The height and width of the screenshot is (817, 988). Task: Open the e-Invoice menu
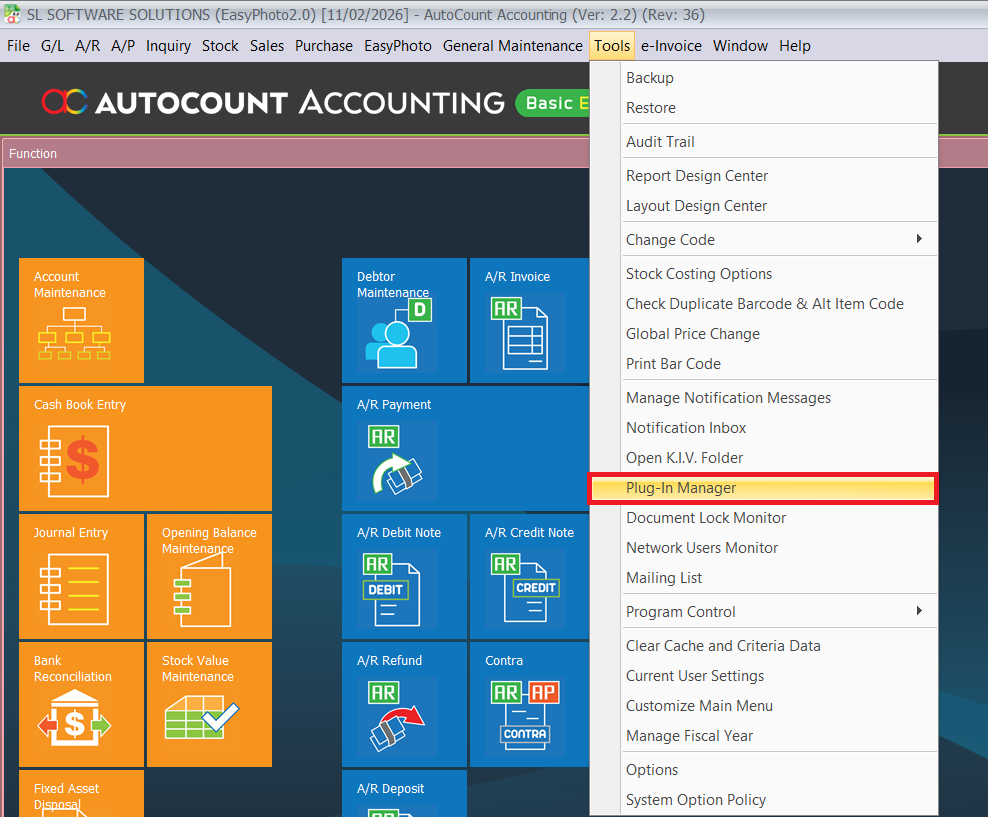[671, 46]
